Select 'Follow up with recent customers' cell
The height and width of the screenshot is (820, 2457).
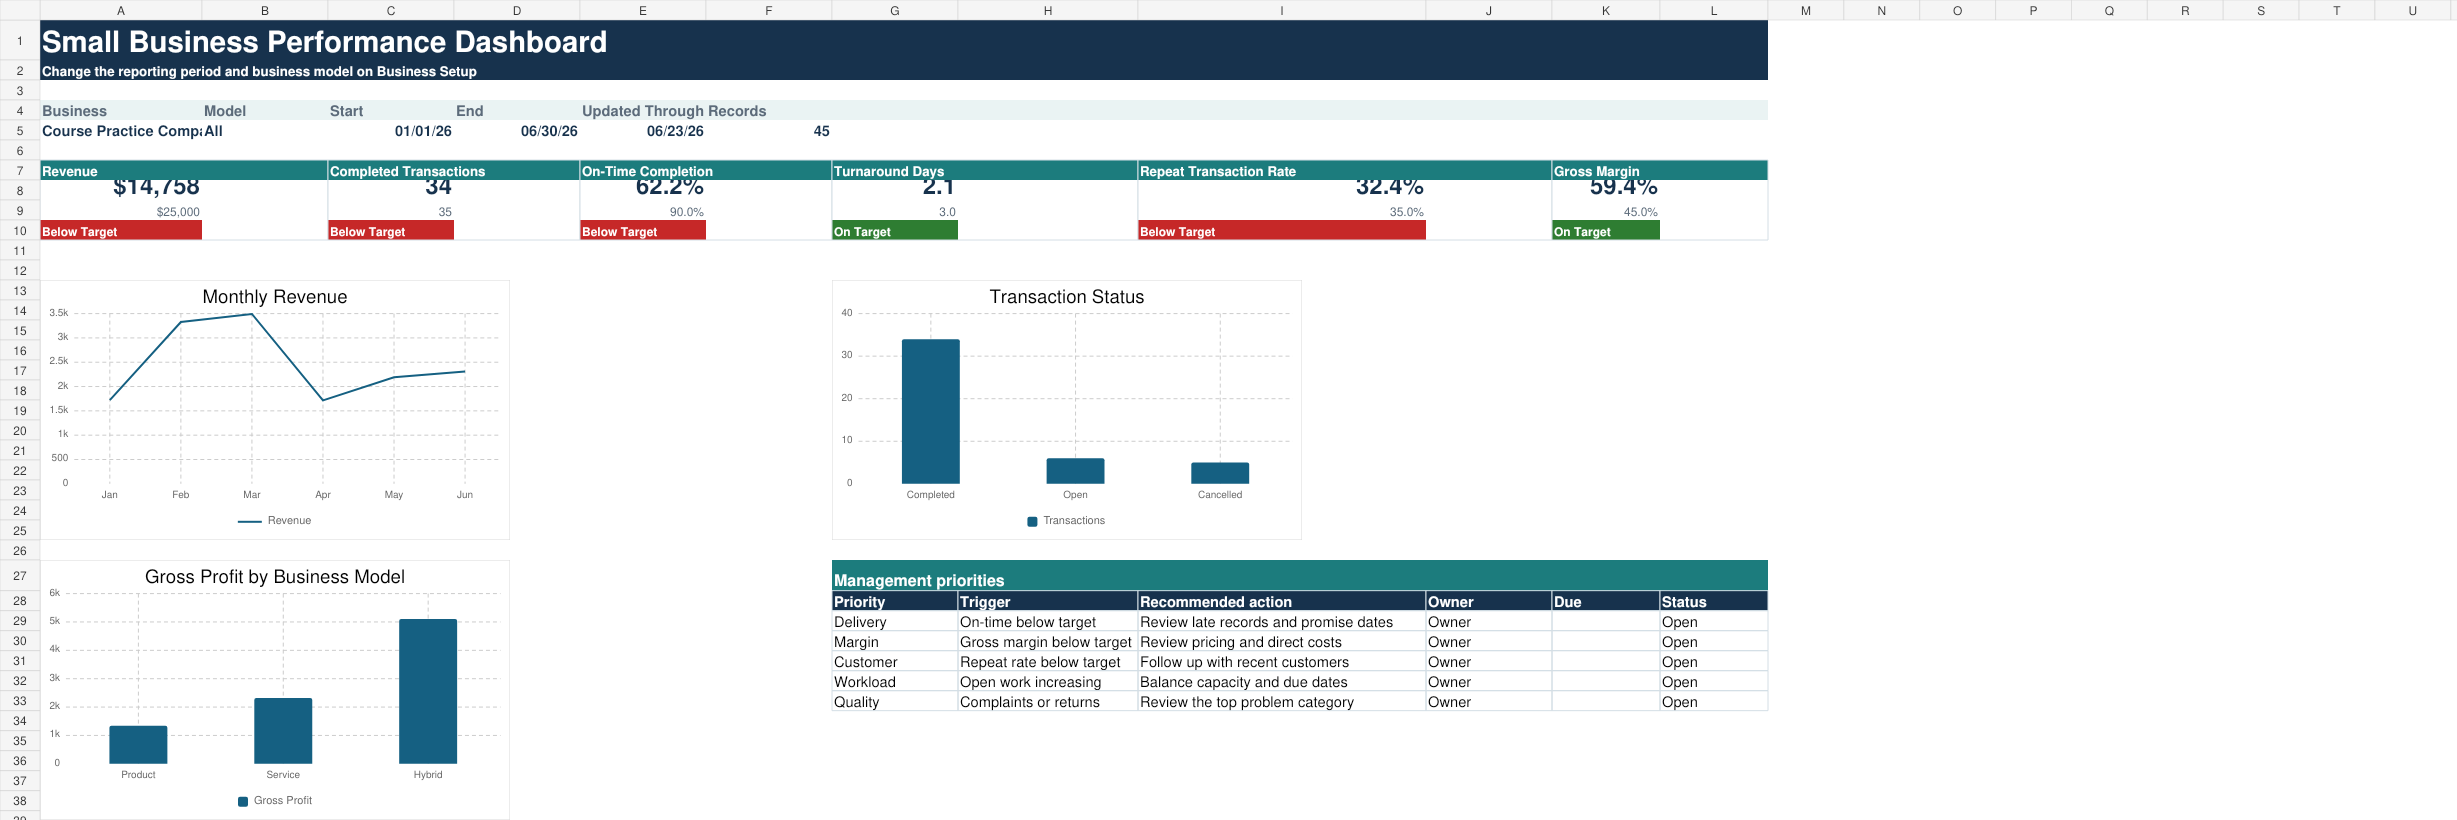[1282, 662]
